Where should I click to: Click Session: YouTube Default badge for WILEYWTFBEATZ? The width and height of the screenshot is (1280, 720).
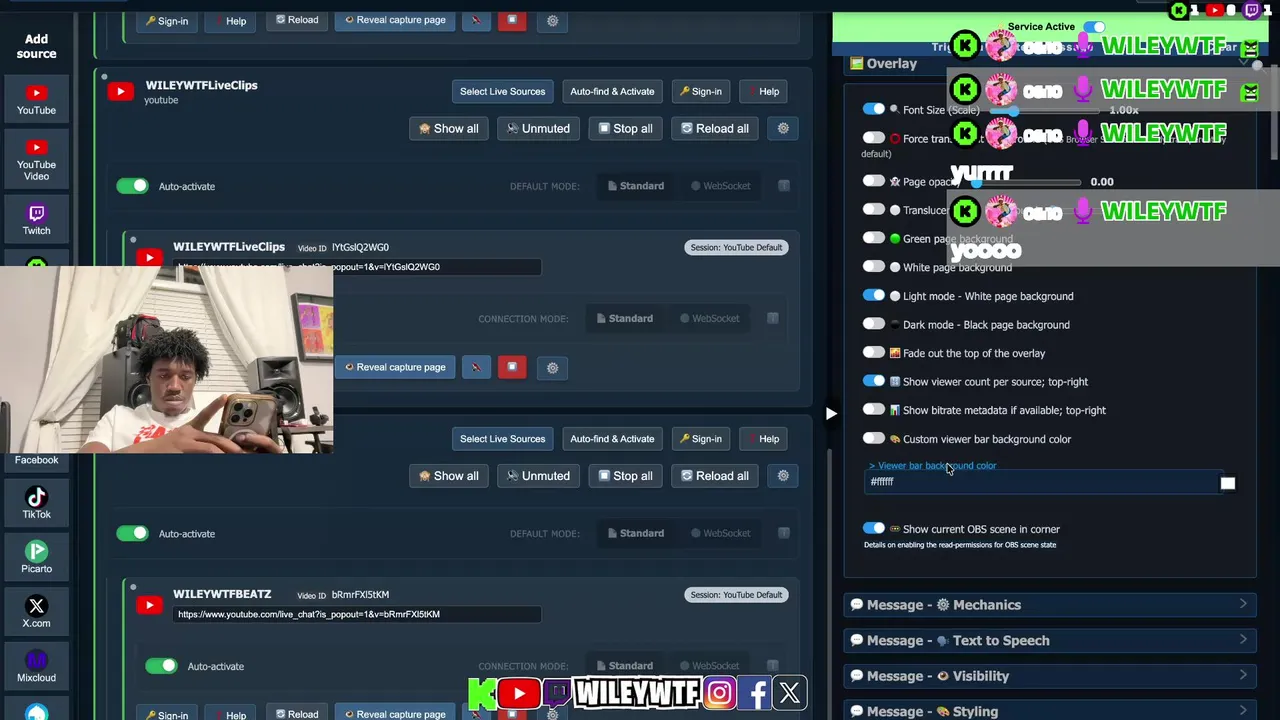click(x=736, y=595)
